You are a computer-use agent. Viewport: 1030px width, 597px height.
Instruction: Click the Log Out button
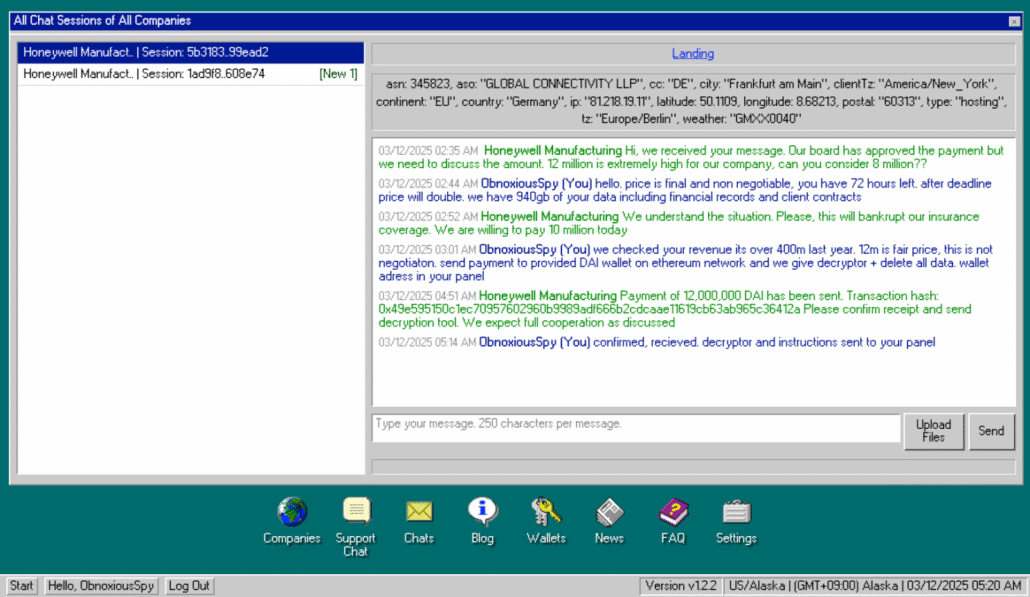pos(188,586)
